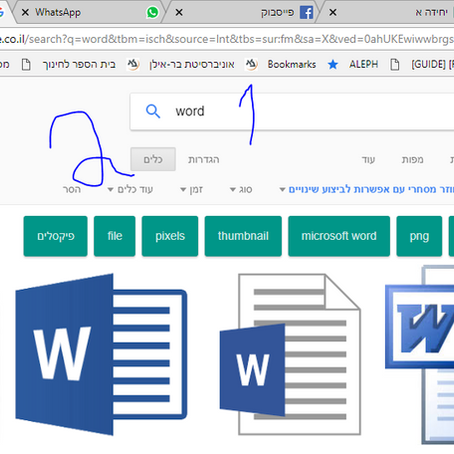Select the png suggestion chip
Image resolution: width=454 pixels, height=454 pixels.
click(419, 236)
